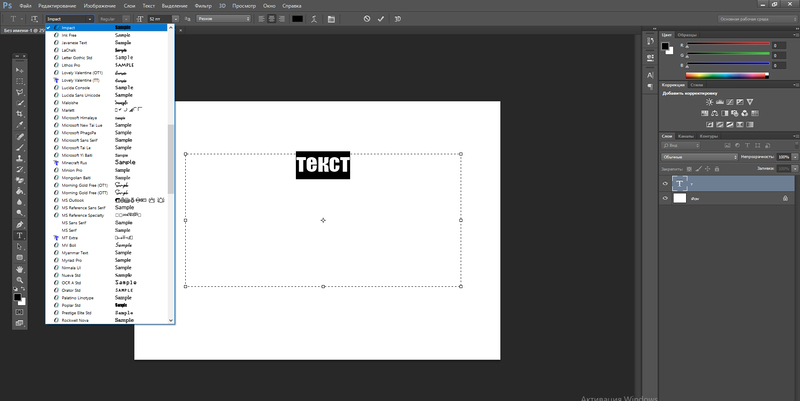The width and height of the screenshot is (800, 401).
Task: Toggle visibility of the Фон layer
Action: [x=666, y=199]
